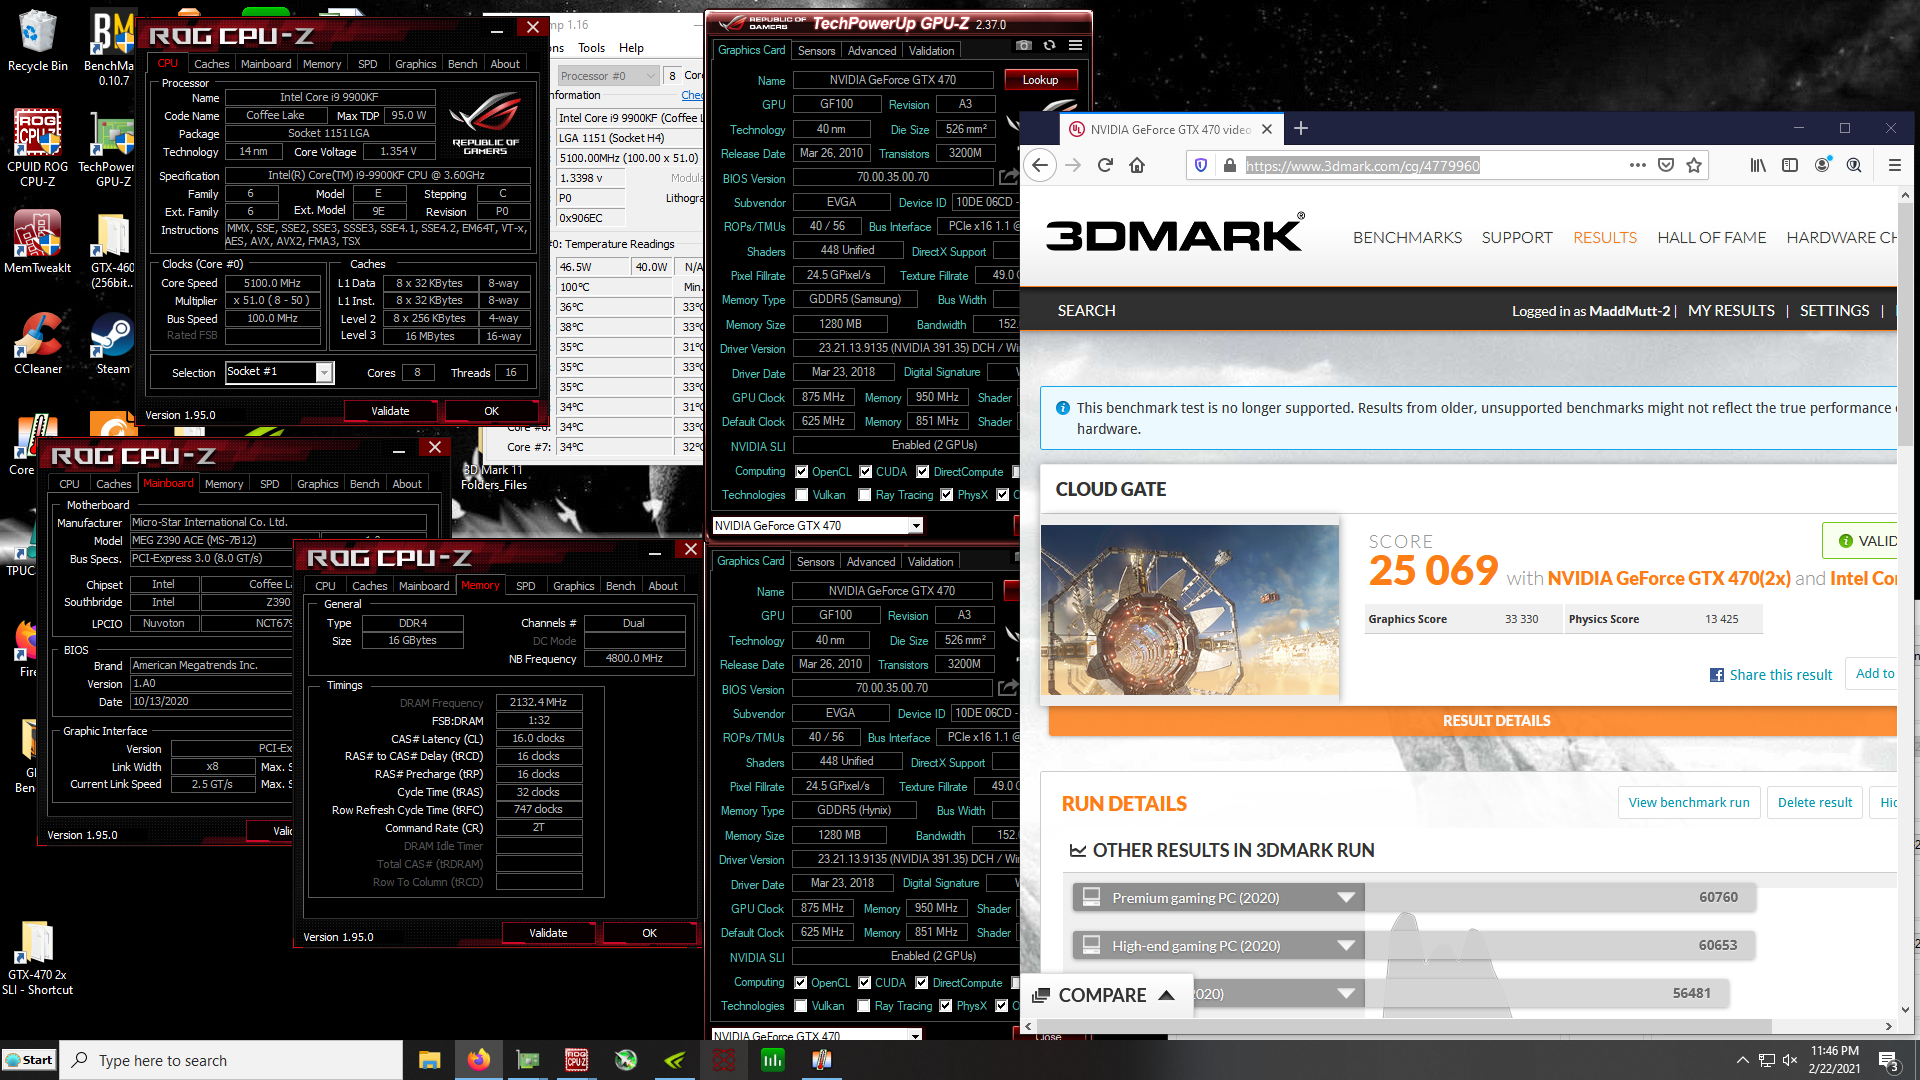This screenshot has height=1080, width=1920.
Task: Toggle Ray Tracing checkbox in upper GPU-Z
Action: coord(864,495)
